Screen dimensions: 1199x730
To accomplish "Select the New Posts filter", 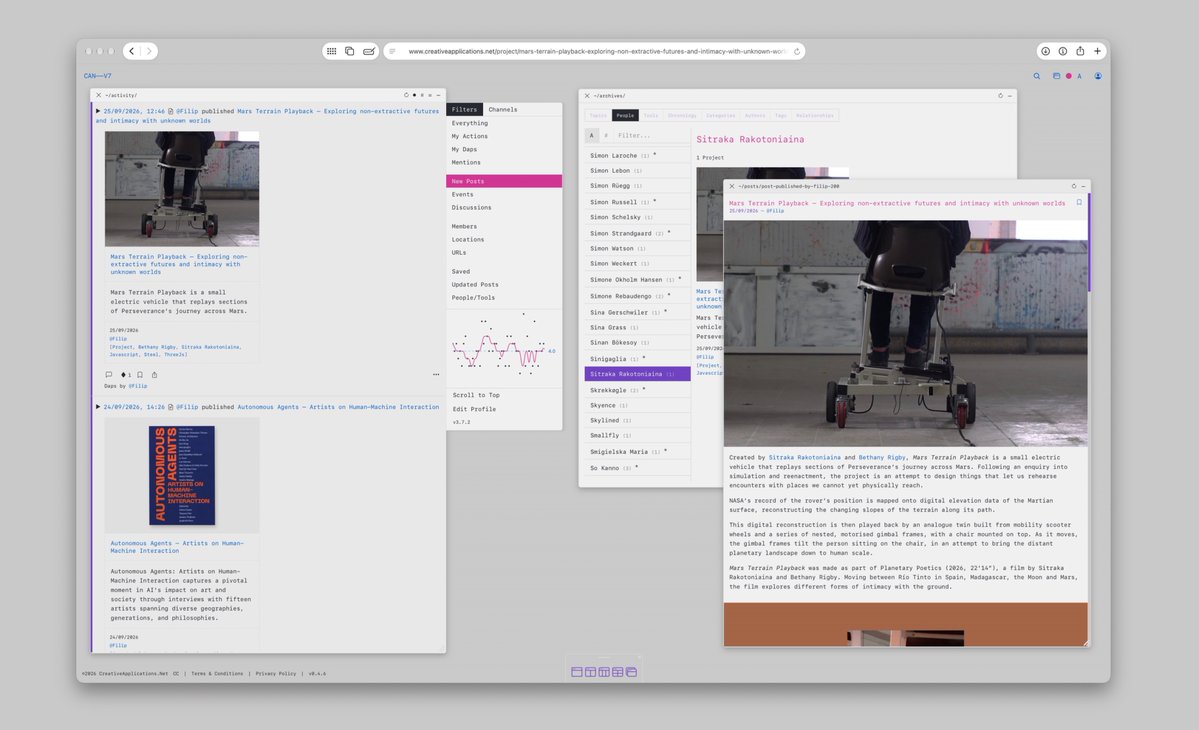I will 504,181.
